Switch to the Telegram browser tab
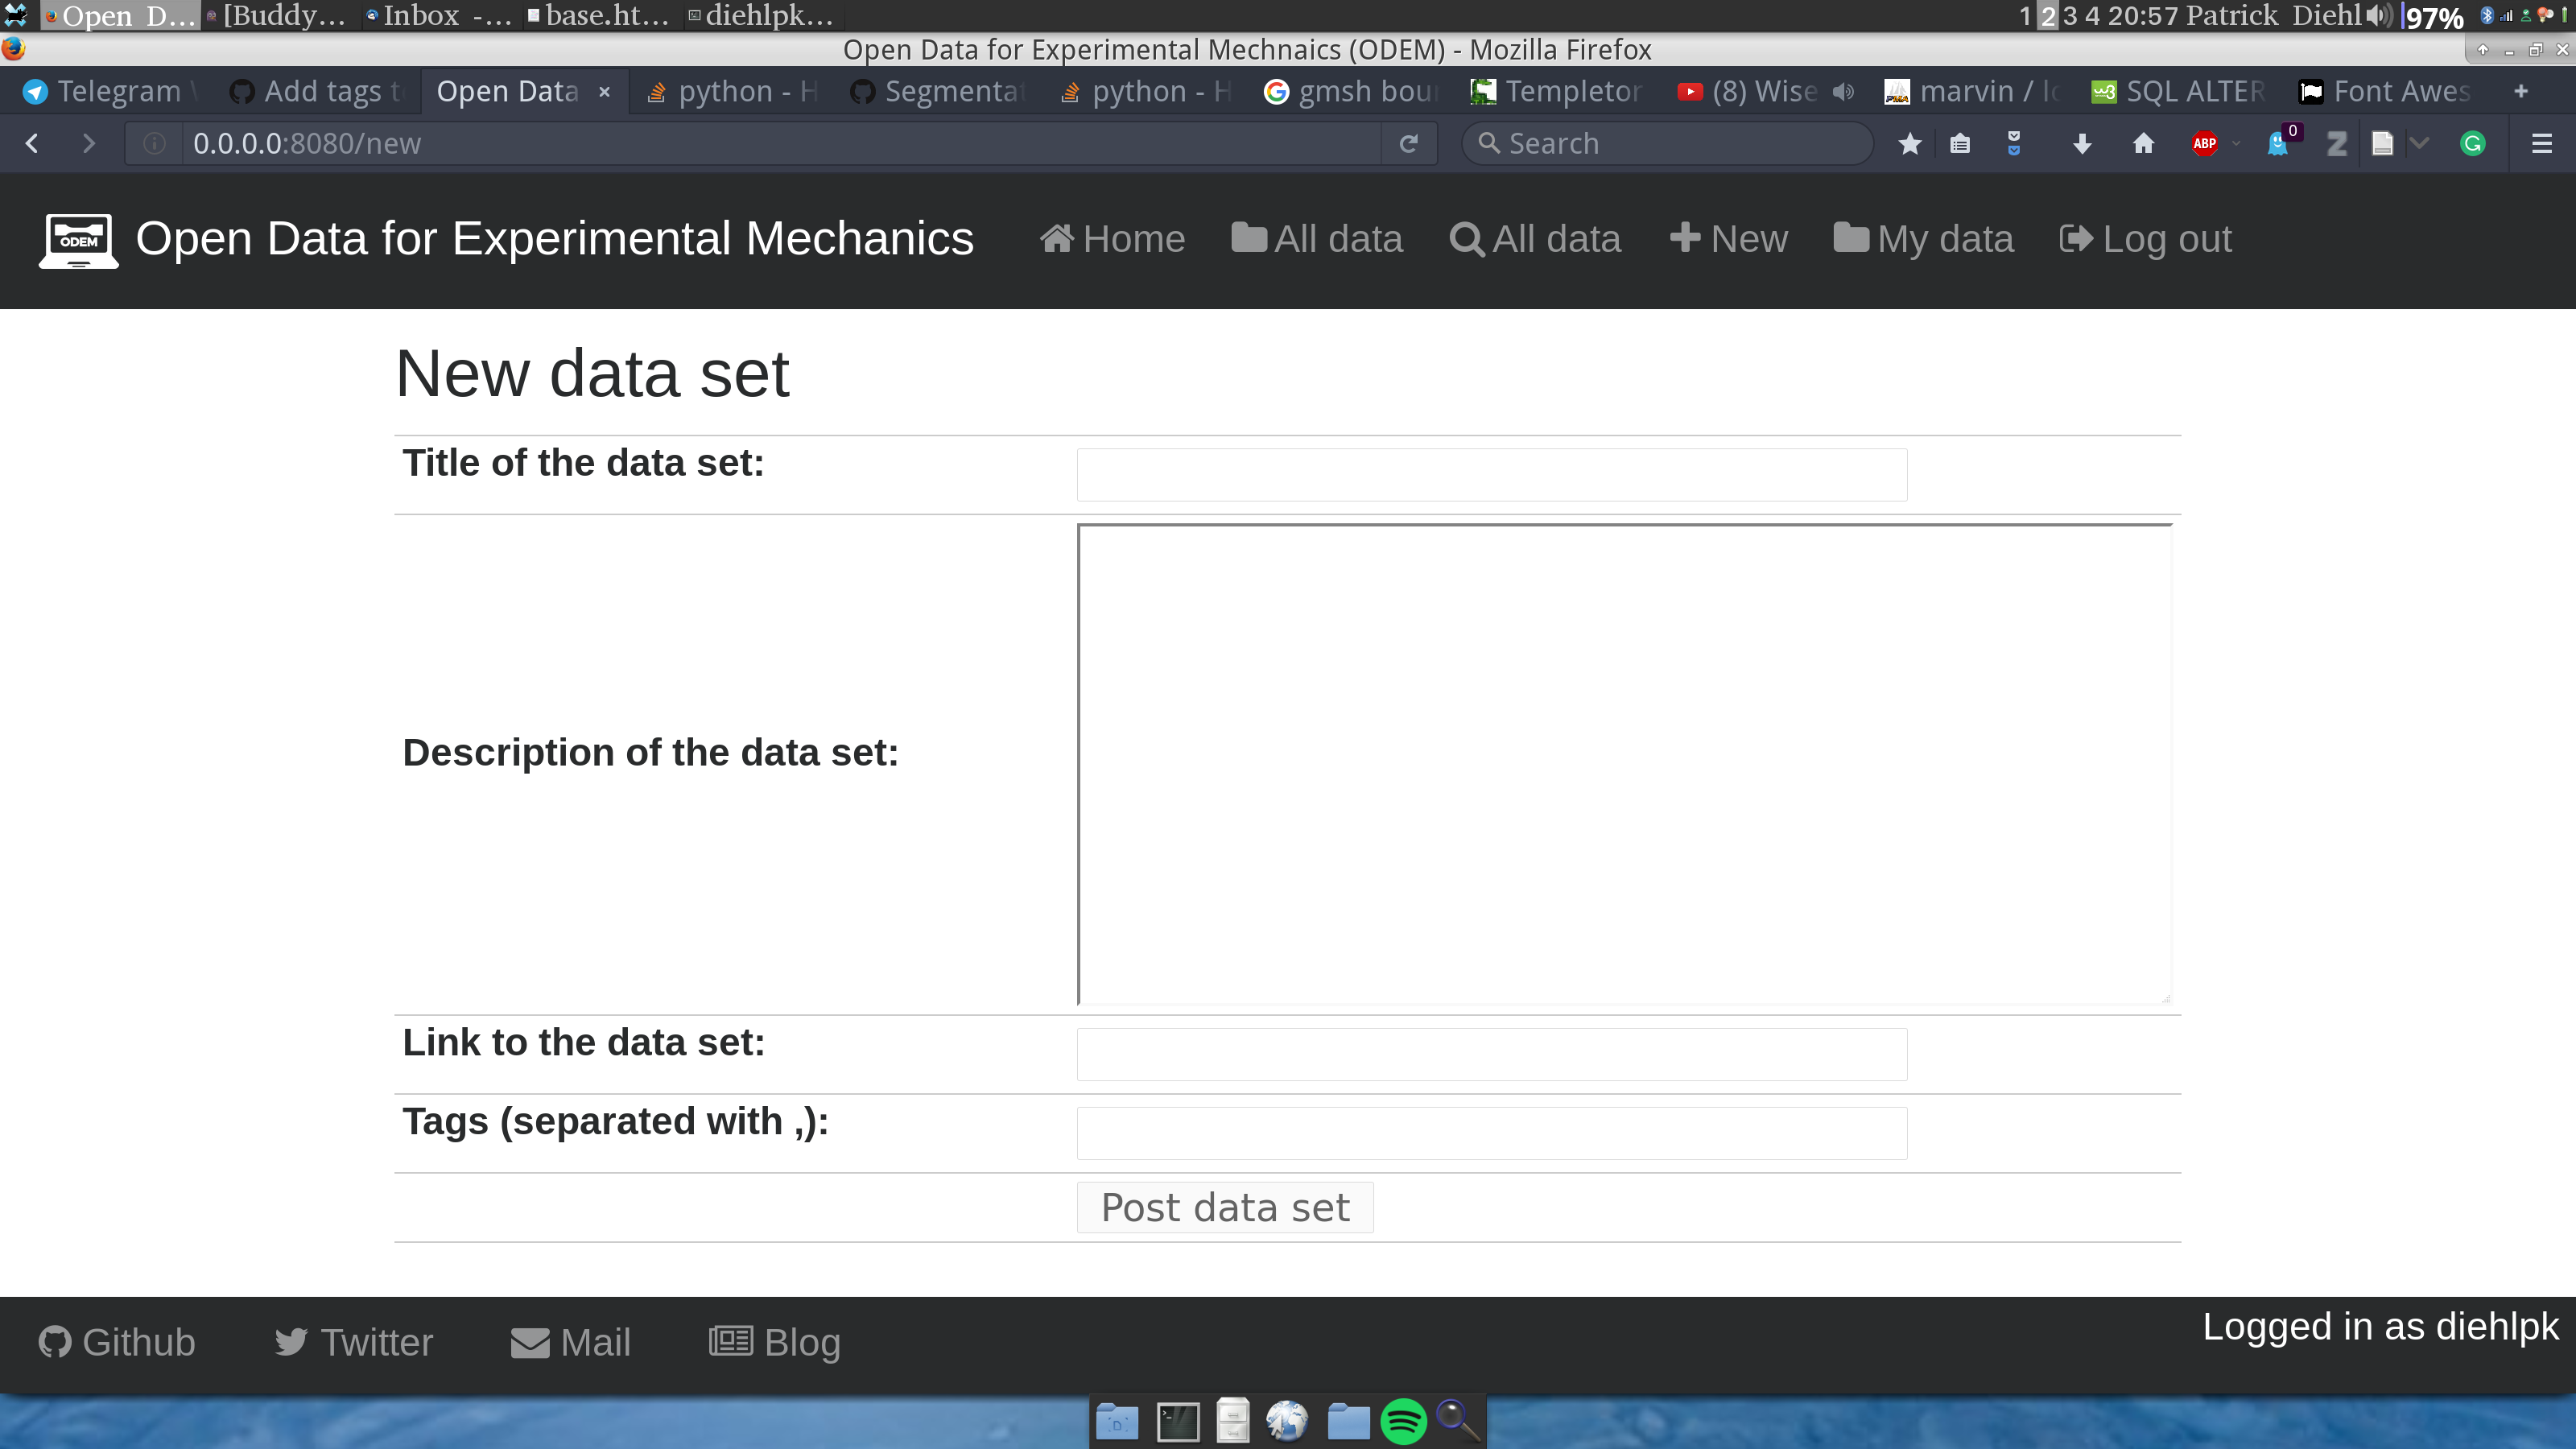The width and height of the screenshot is (2576, 1449). [105, 92]
